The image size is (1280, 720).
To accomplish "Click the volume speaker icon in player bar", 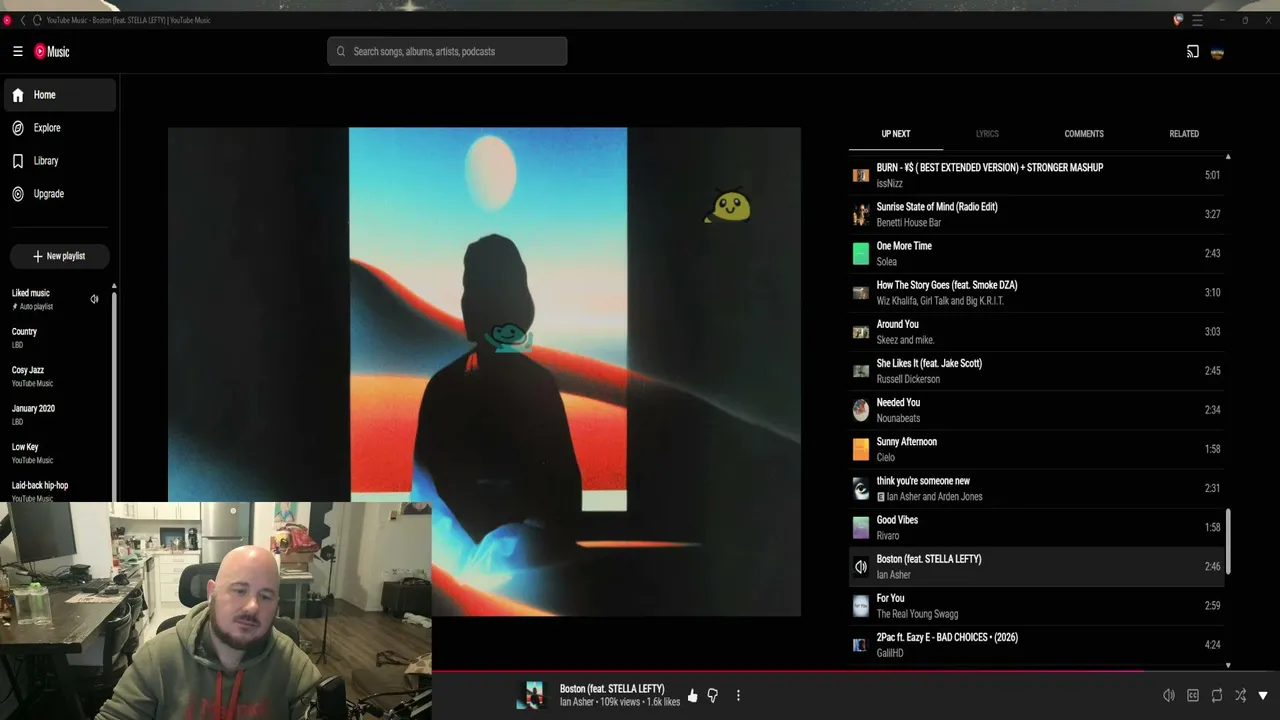I will [1169, 695].
